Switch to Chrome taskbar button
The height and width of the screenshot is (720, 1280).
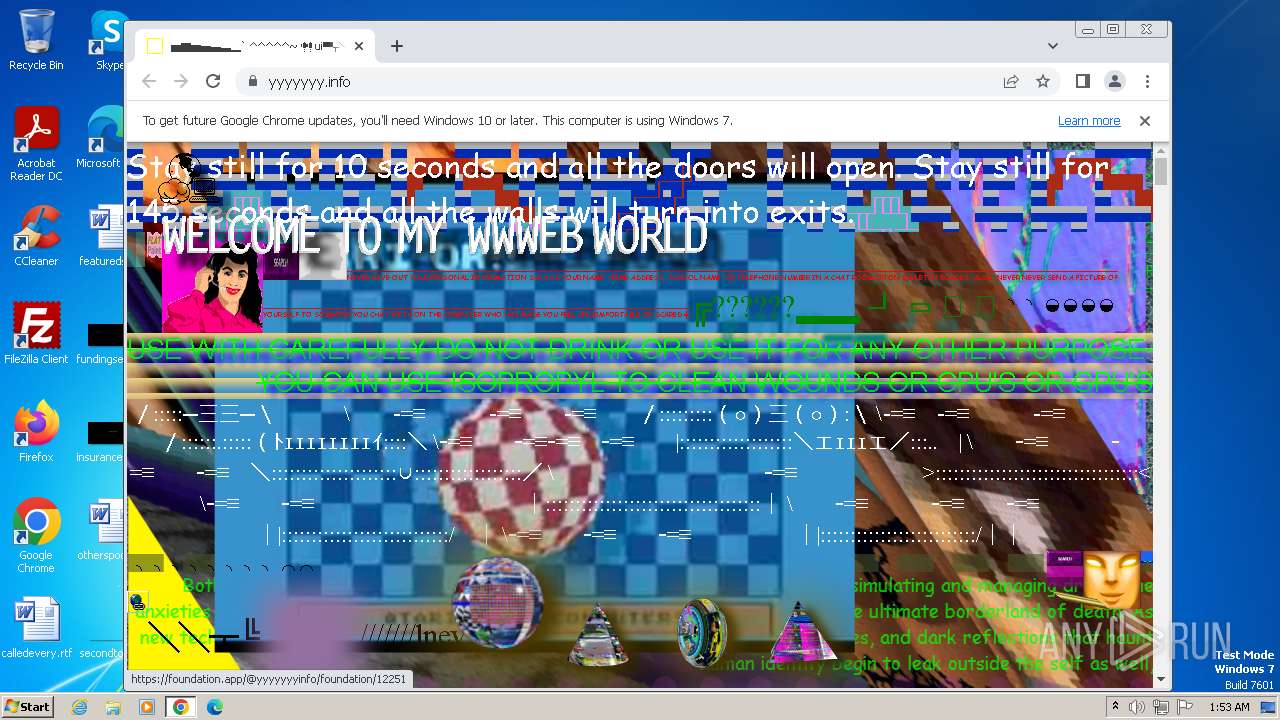(x=181, y=707)
